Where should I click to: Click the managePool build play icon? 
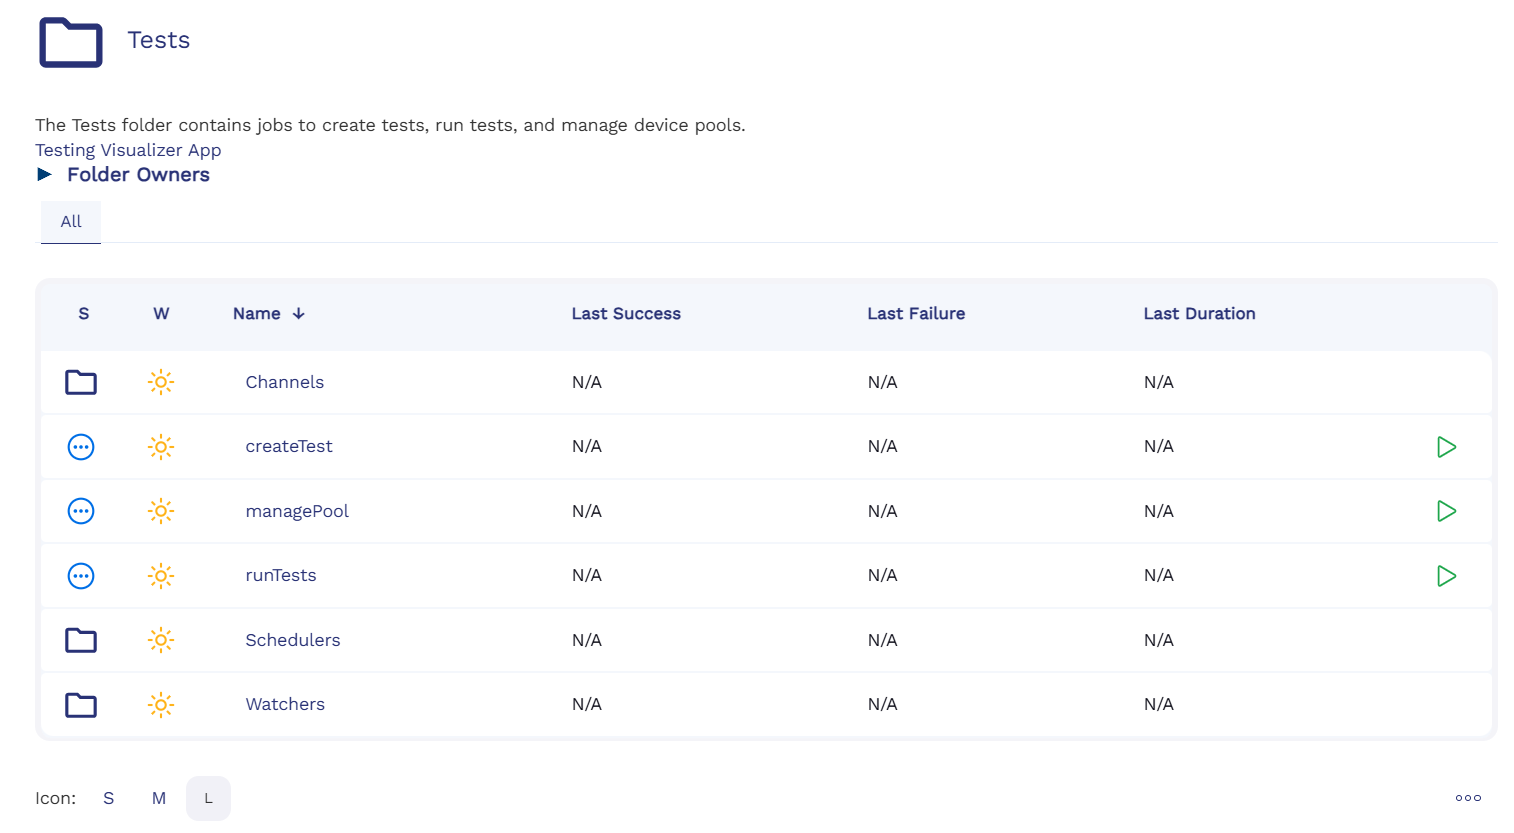point(1446,511)
